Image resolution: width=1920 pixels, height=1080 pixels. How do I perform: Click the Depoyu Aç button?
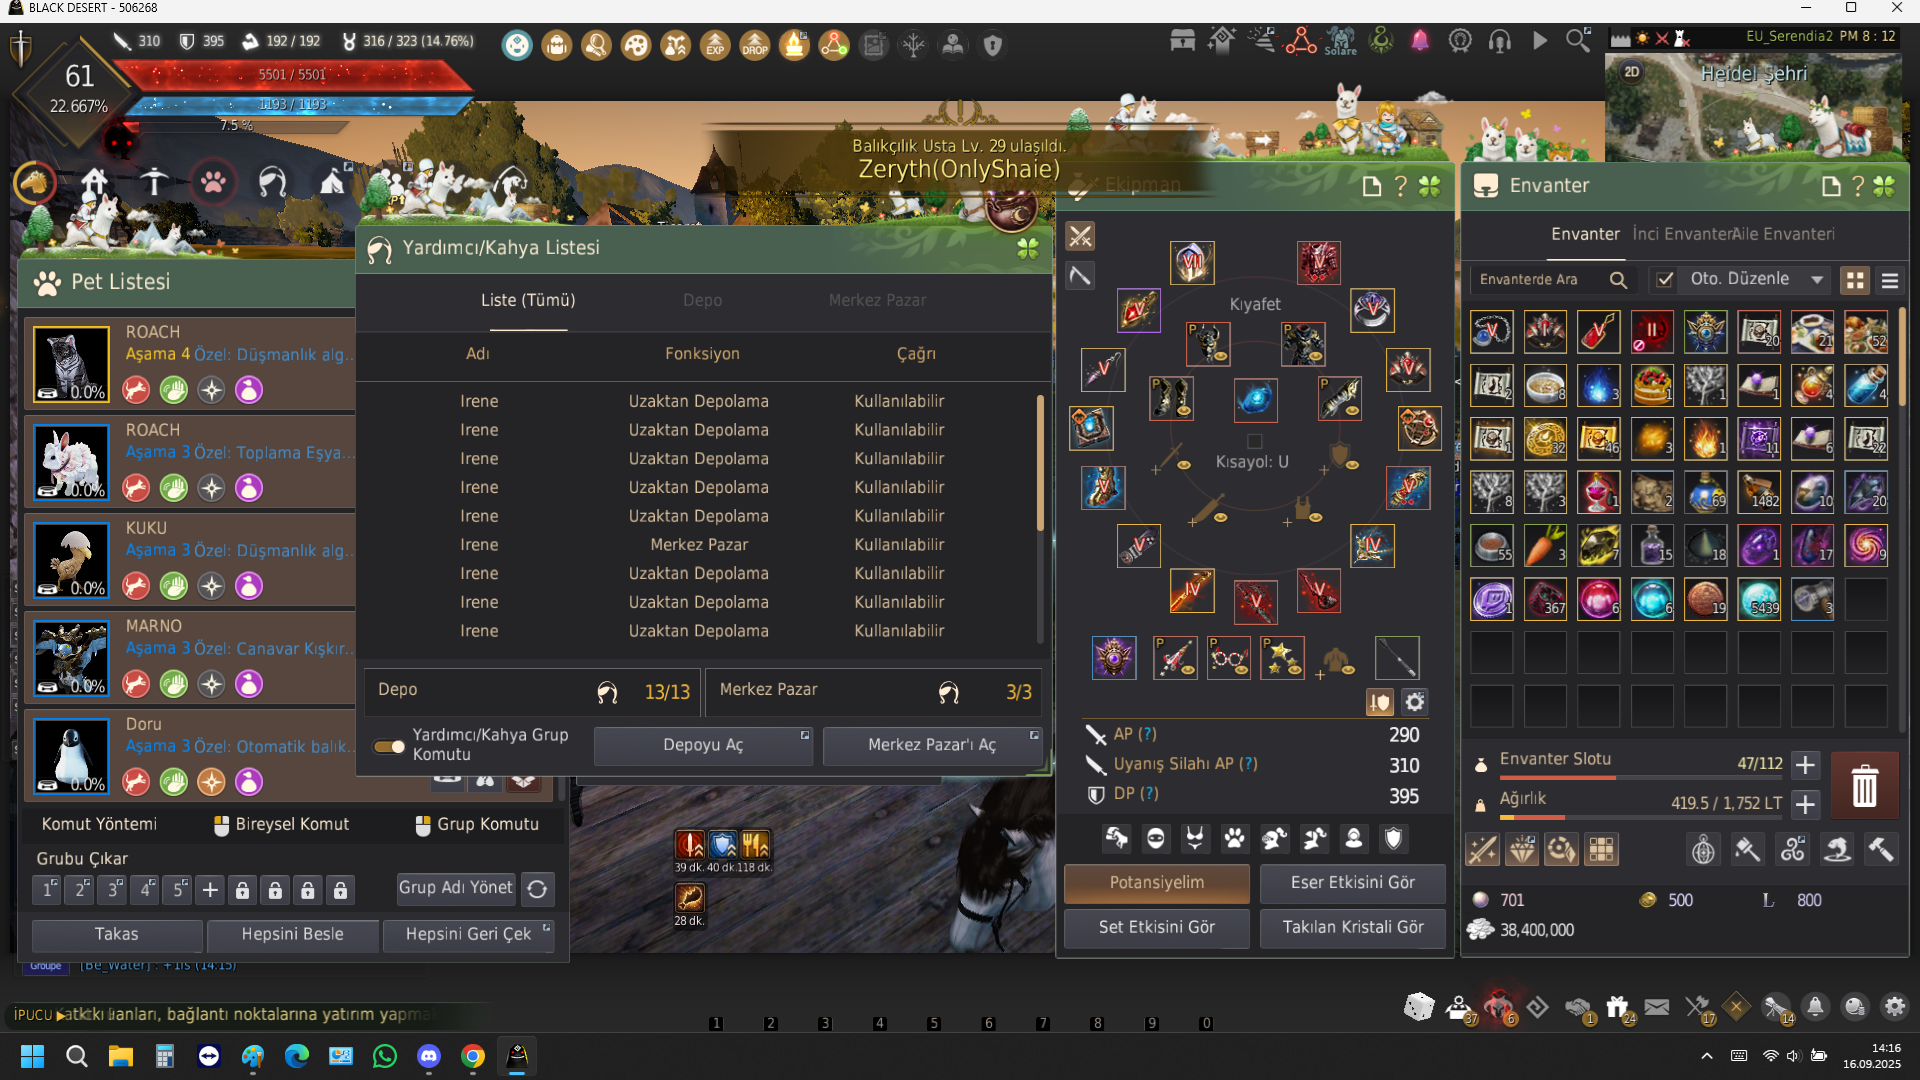(x=704, y=746)
